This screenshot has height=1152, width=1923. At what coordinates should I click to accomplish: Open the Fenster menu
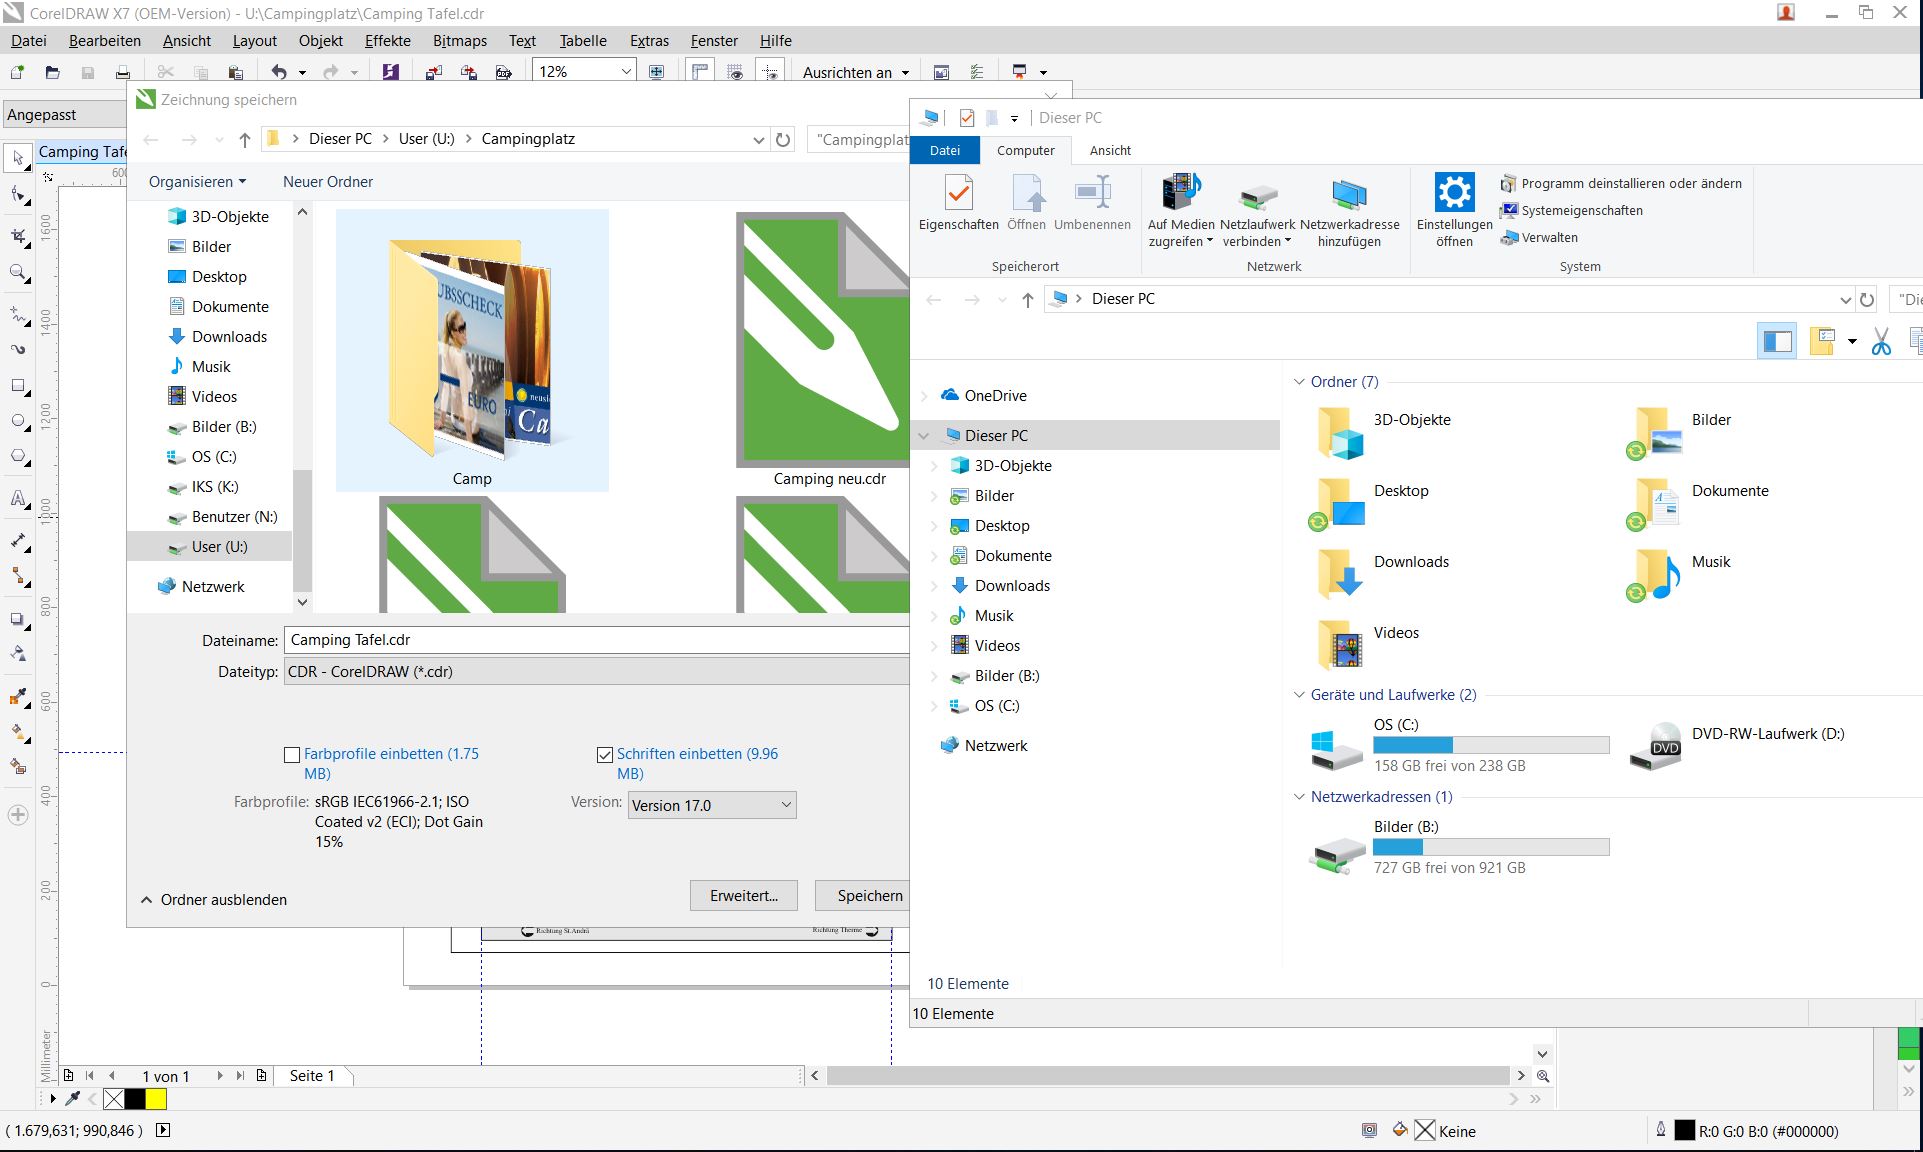click(714, 41)
